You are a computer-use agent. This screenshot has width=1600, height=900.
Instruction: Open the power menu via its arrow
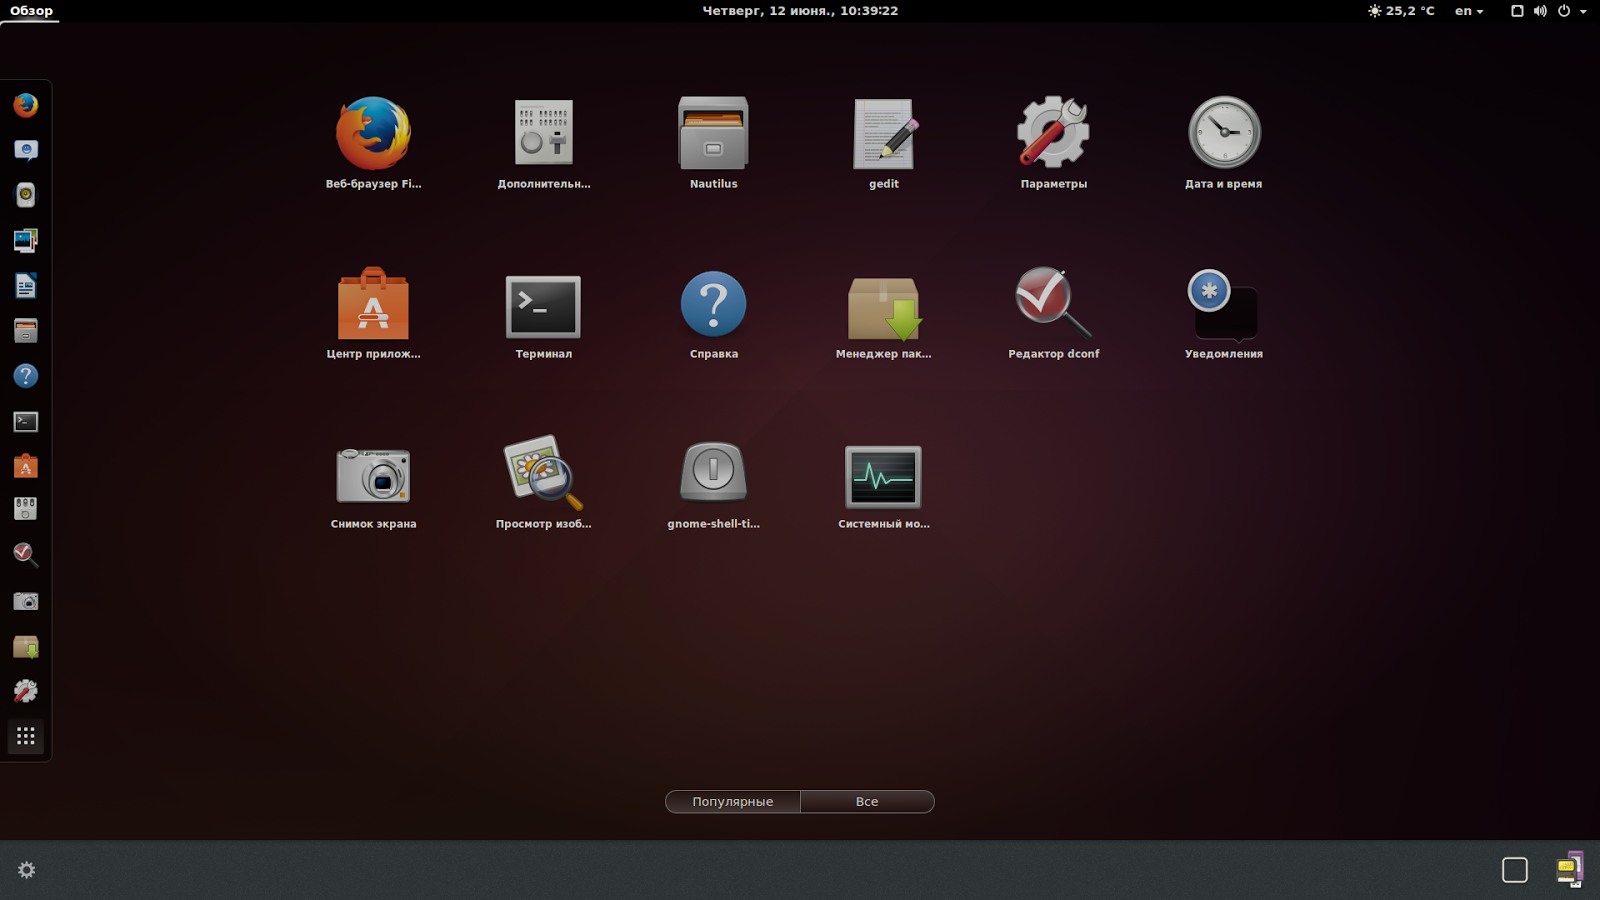1583,11
